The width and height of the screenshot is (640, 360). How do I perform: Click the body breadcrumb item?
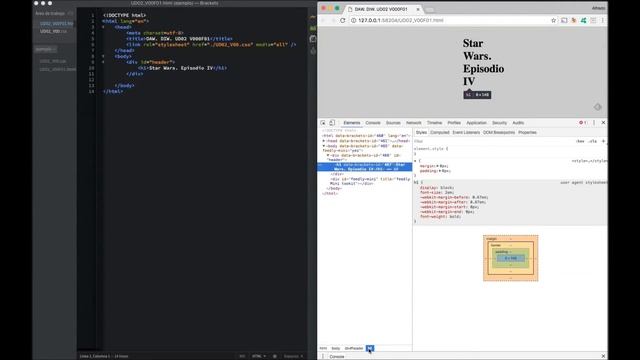336,349
